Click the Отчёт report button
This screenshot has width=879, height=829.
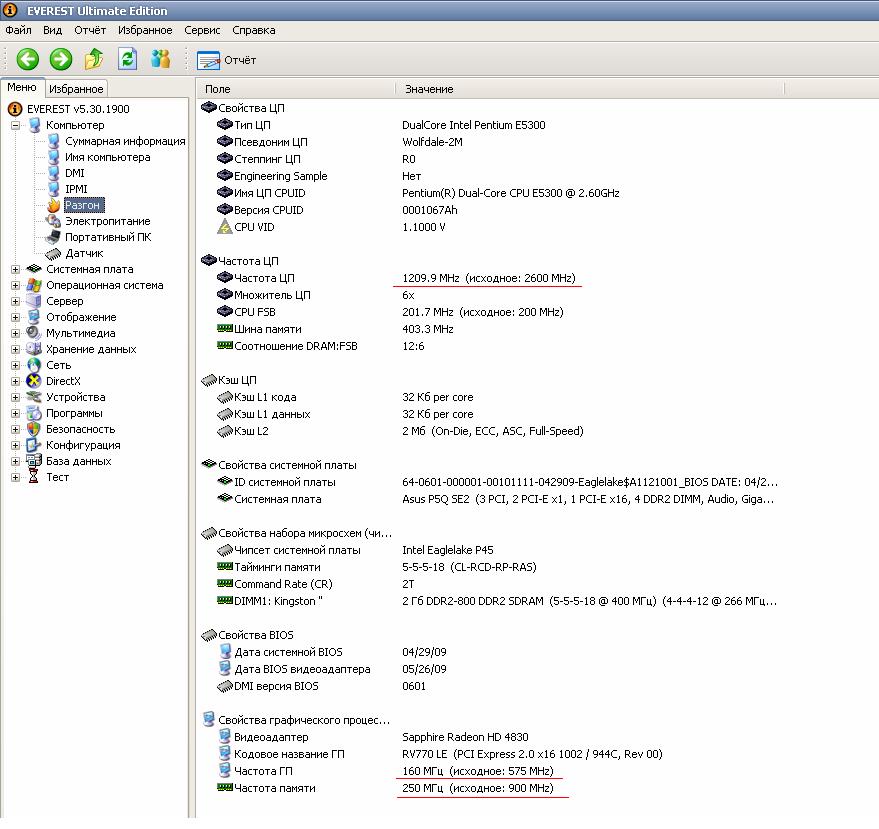click(x=228, y=60)
